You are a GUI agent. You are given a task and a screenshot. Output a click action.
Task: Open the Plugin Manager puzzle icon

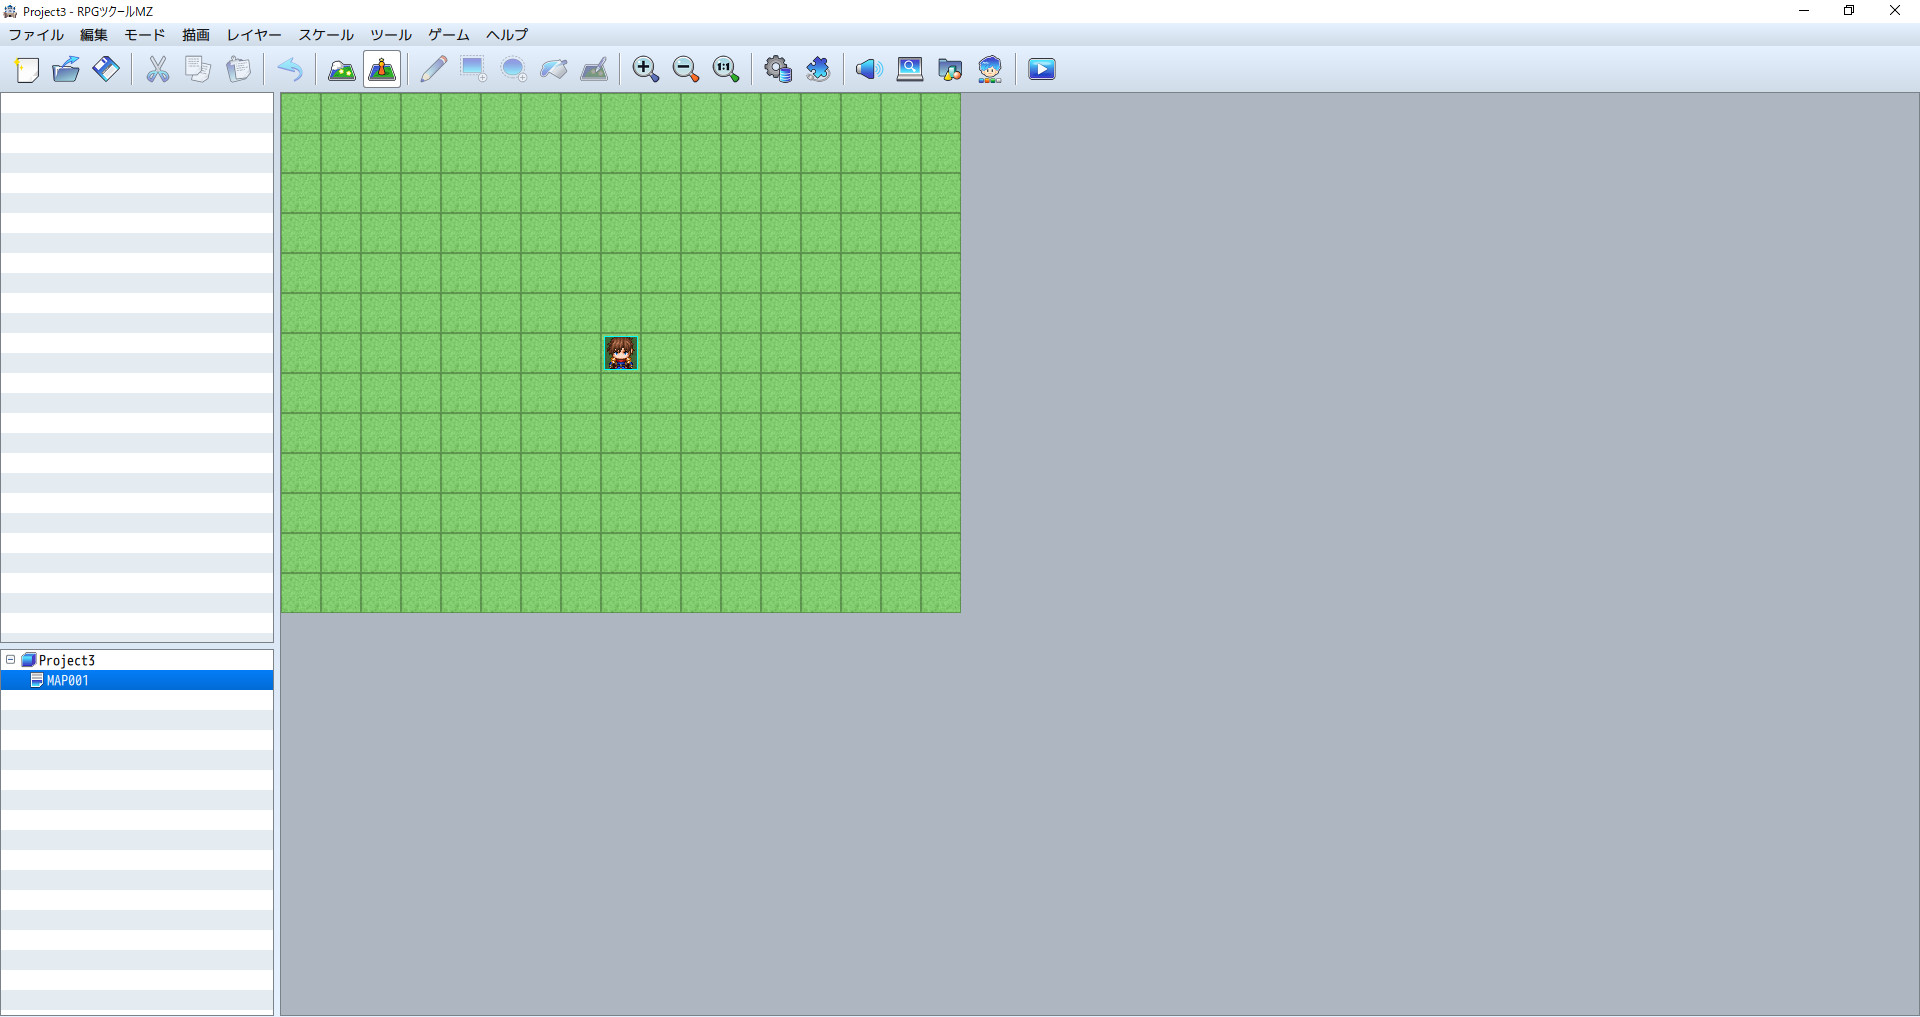818,69
